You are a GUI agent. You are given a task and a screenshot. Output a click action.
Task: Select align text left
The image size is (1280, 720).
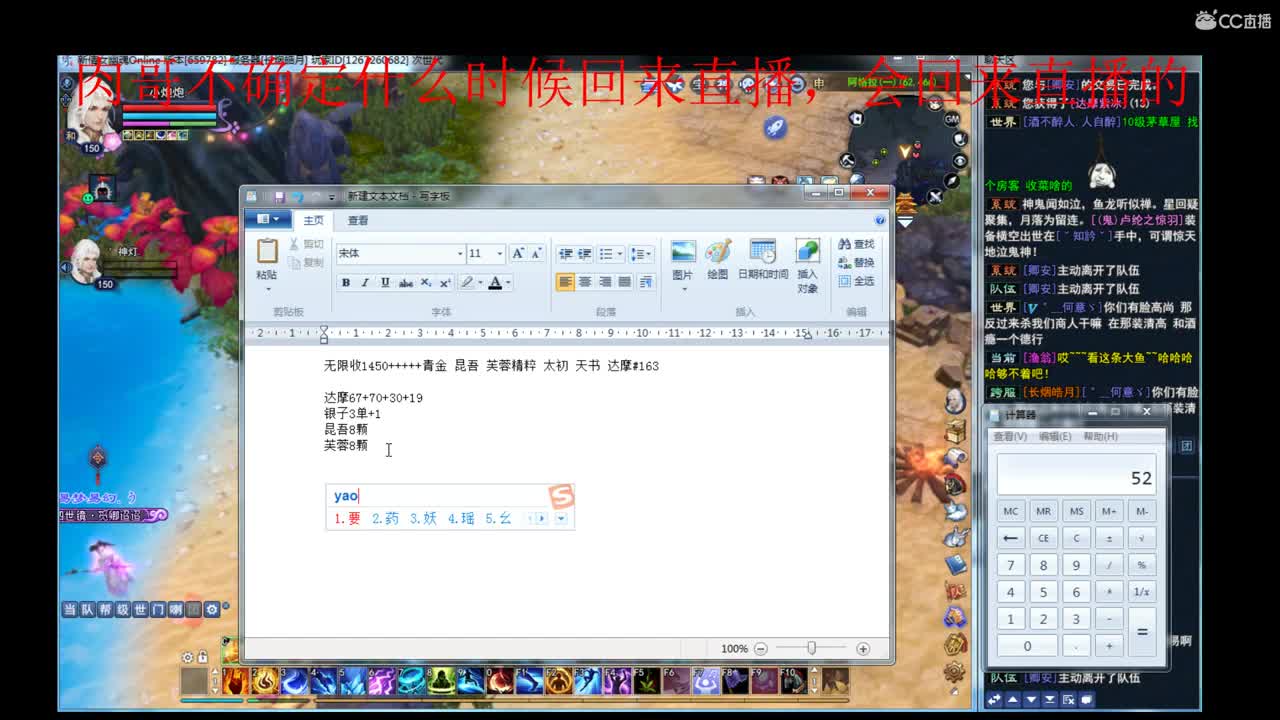point(565,282)
